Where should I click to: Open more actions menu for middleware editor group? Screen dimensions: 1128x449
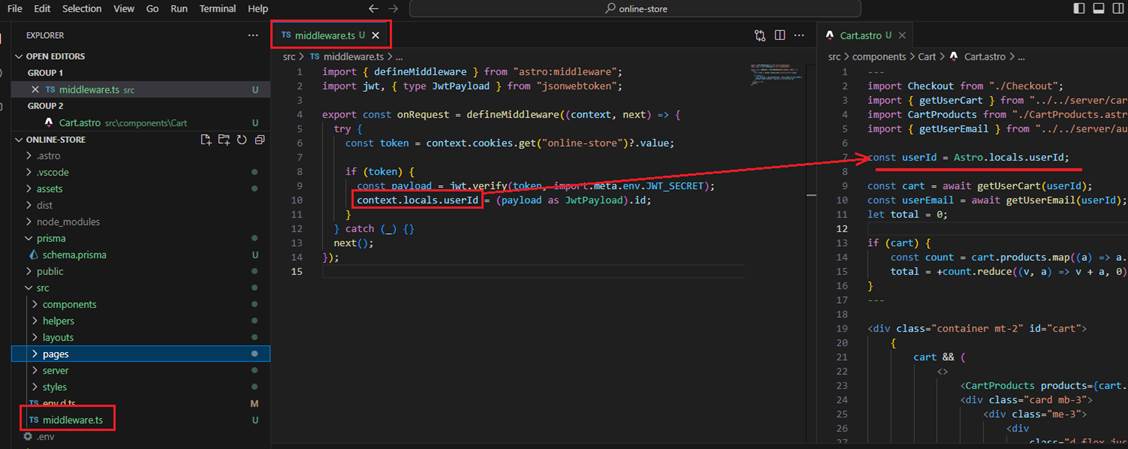click(800, 35)
